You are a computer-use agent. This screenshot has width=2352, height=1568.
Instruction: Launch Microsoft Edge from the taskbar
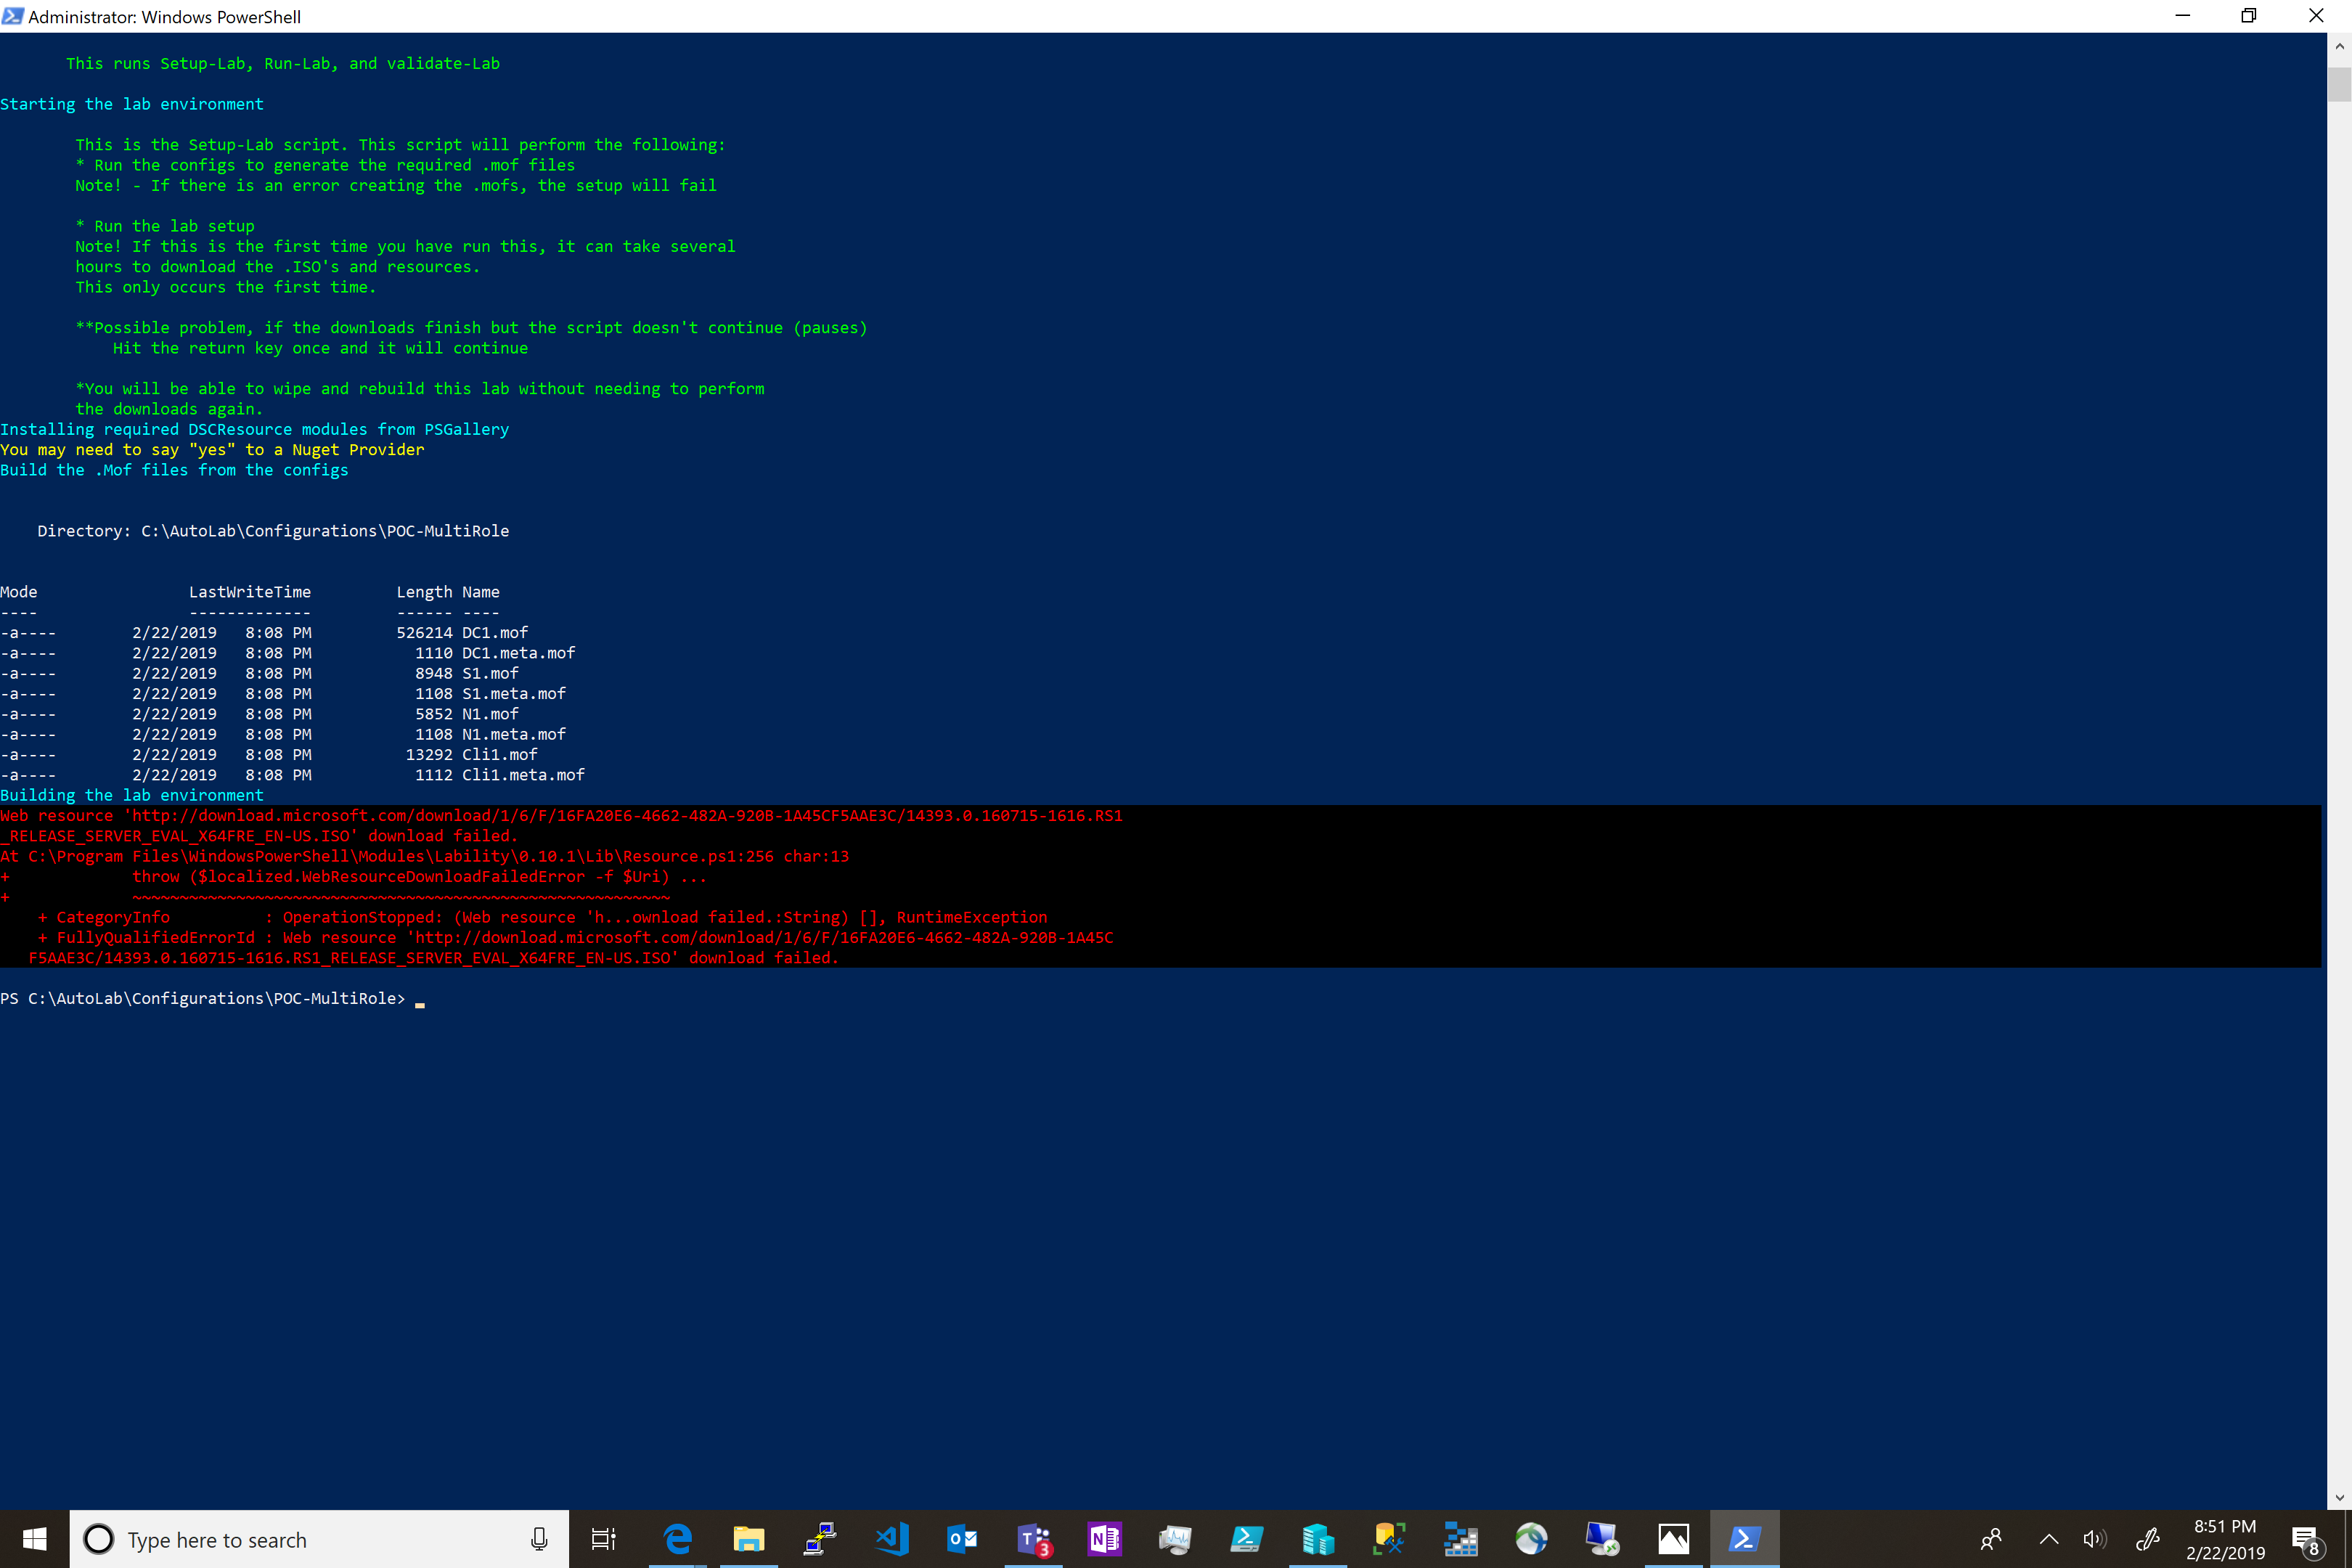point(678,1540)
